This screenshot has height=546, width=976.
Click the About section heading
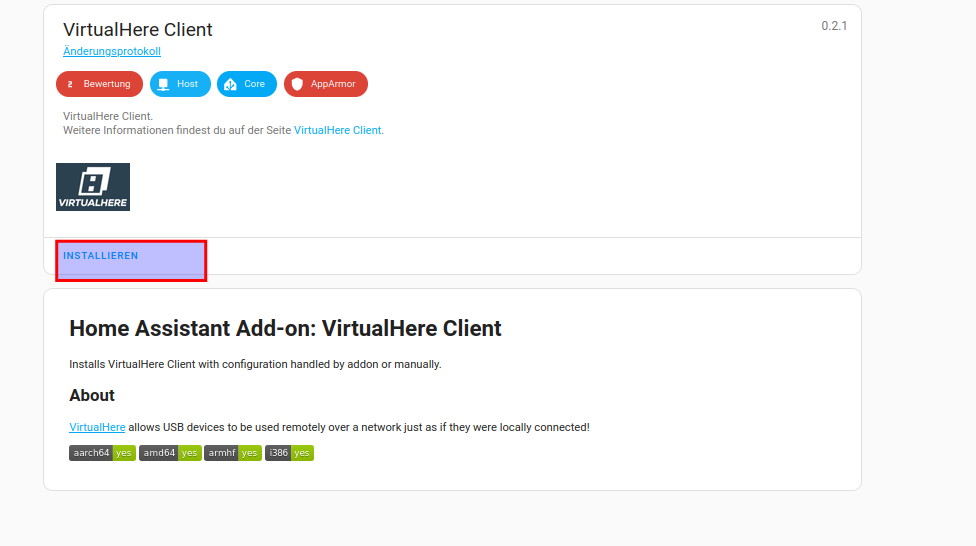[x=92, y=395]
